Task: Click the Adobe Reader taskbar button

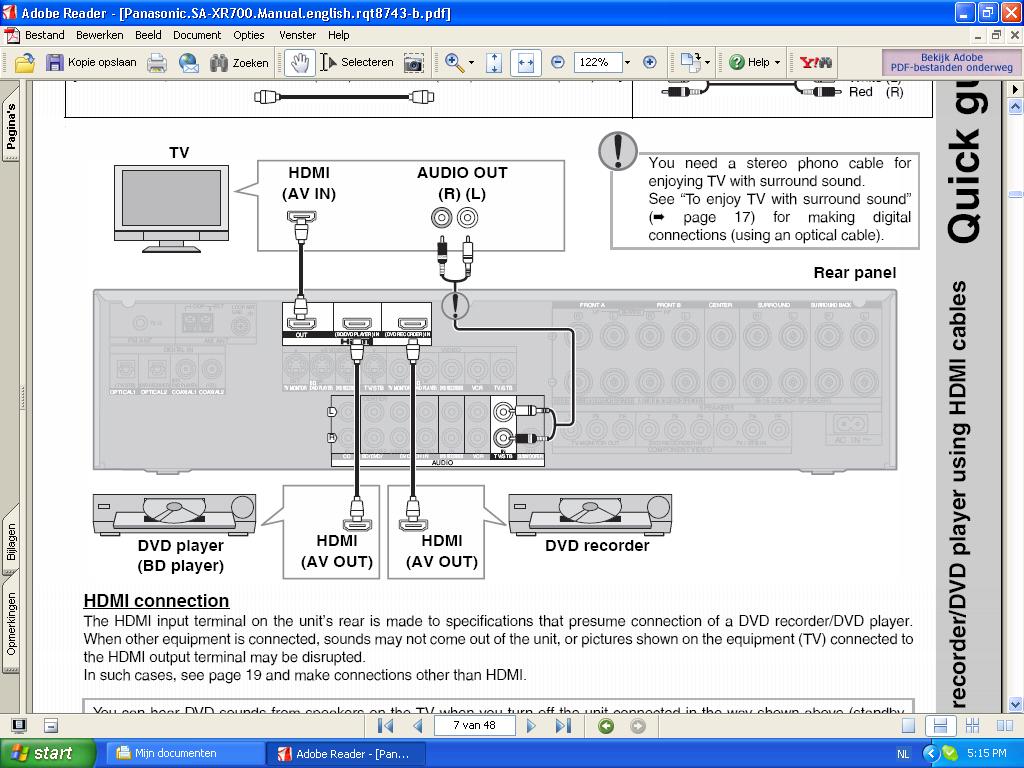Action: point(346,754)
